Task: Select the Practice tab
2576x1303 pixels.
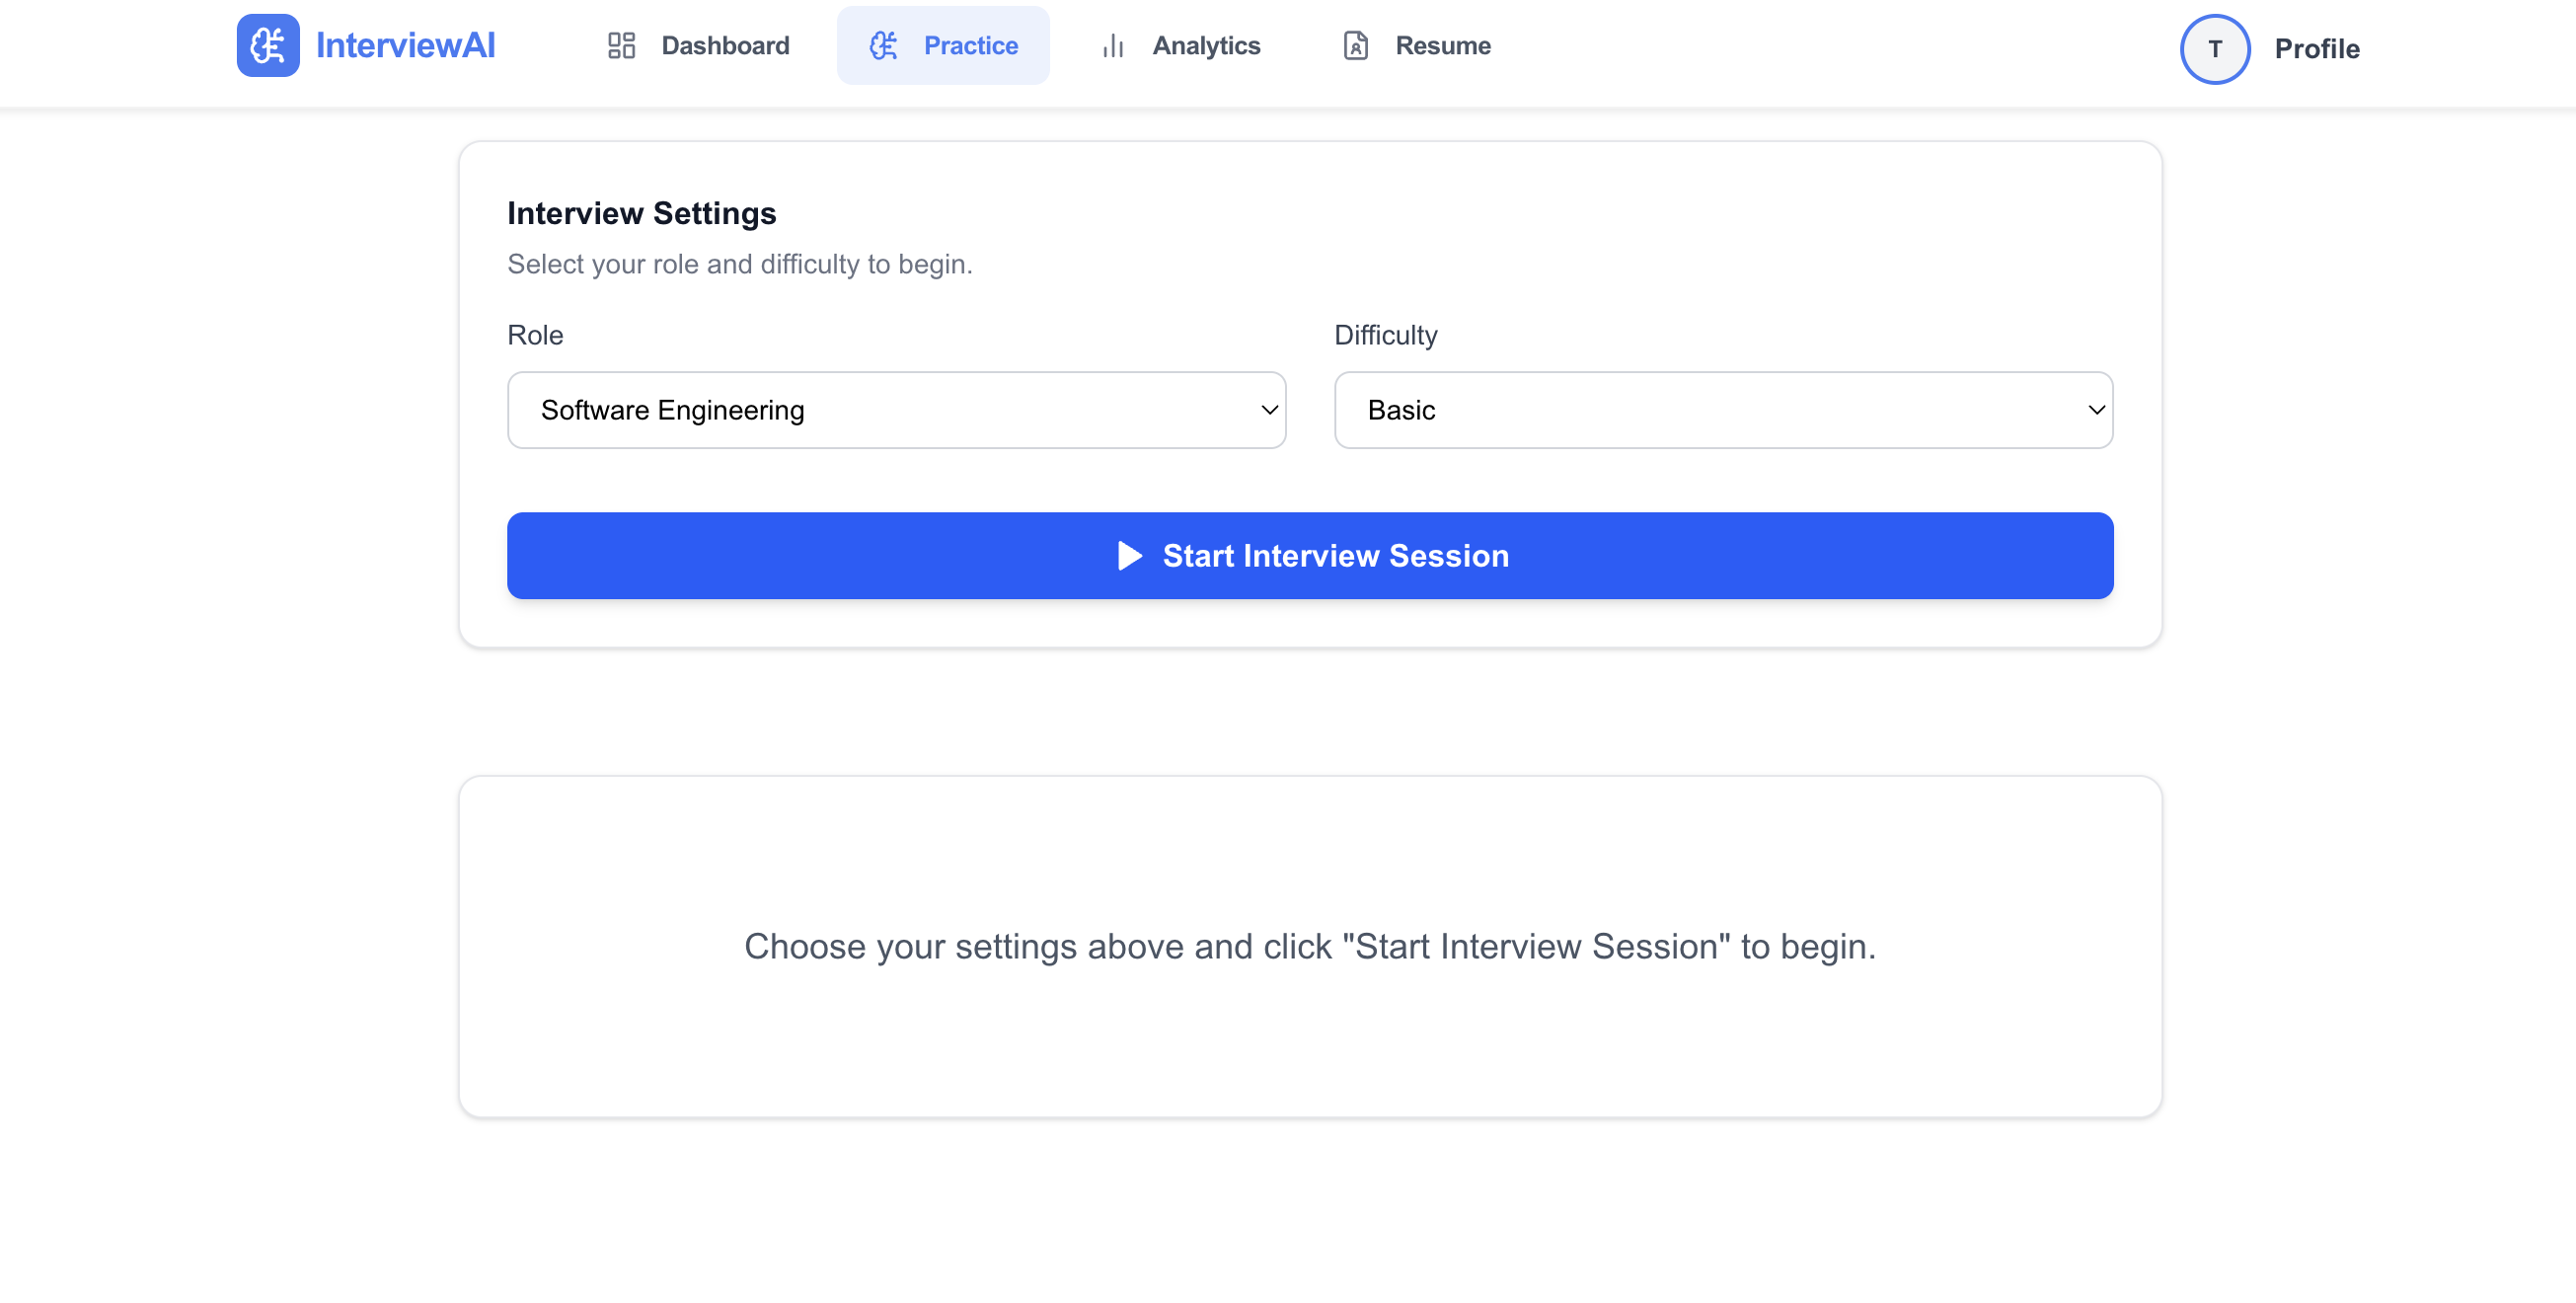Action: pyautogui.click(x=969, y=46)
